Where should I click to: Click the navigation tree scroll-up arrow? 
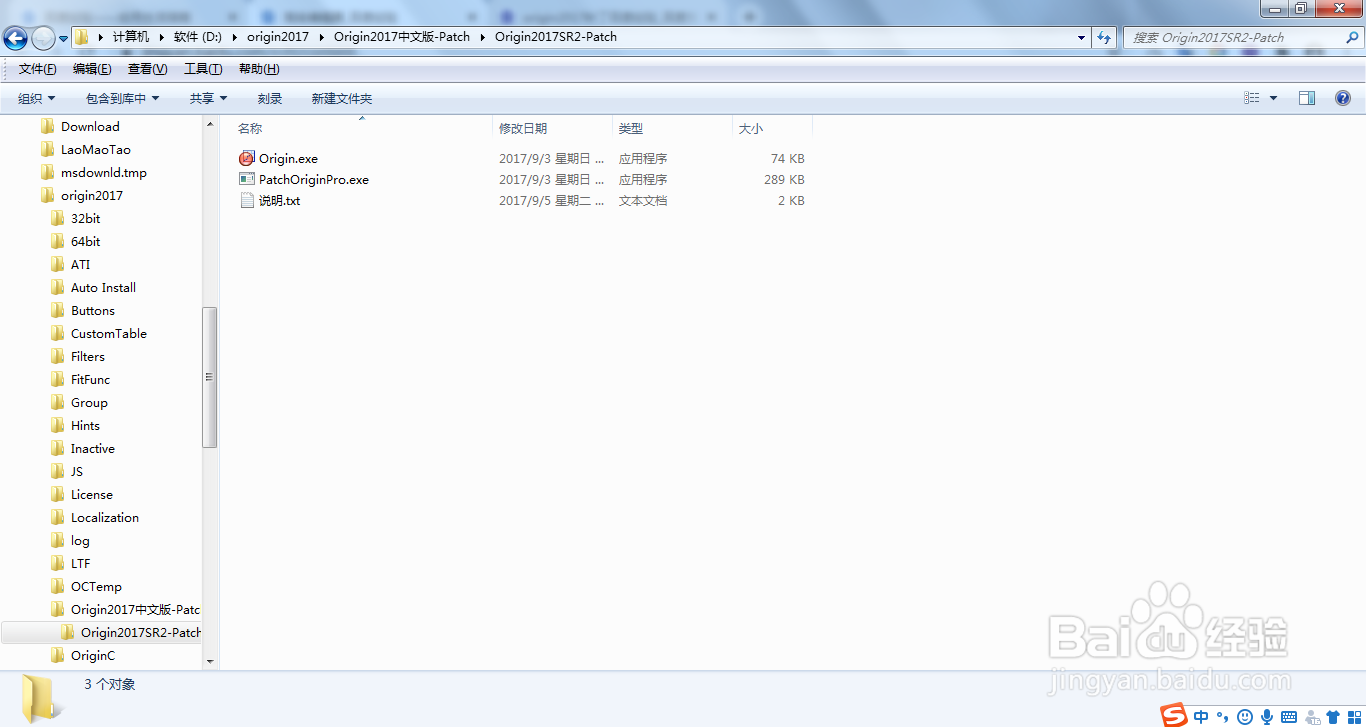(210, 124)
